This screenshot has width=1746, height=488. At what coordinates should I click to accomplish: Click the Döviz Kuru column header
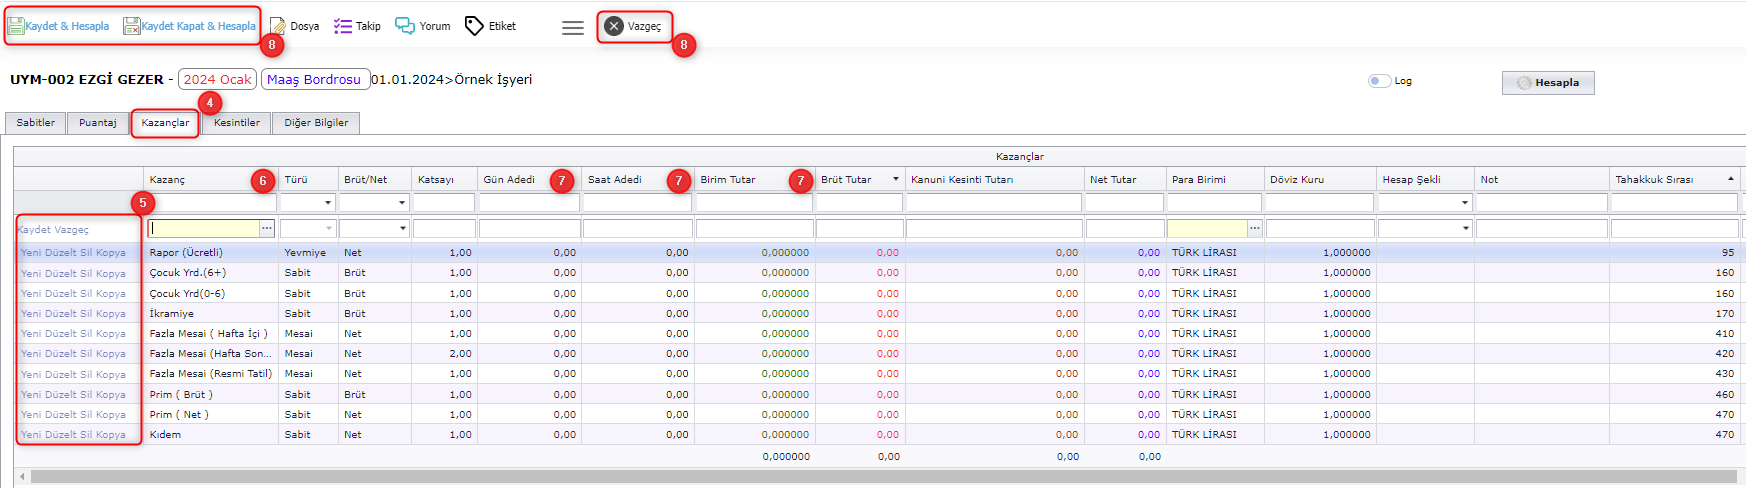click(1320, 179)
